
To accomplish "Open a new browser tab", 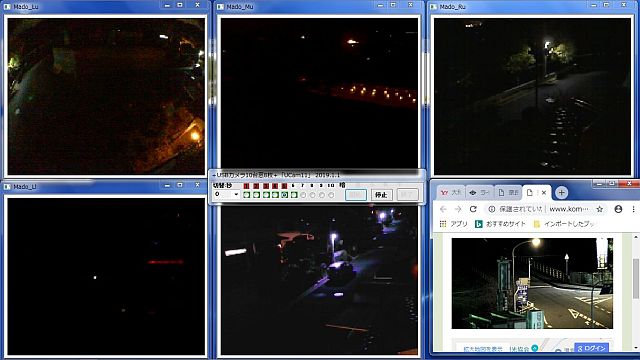I will (x=561, y=193).
